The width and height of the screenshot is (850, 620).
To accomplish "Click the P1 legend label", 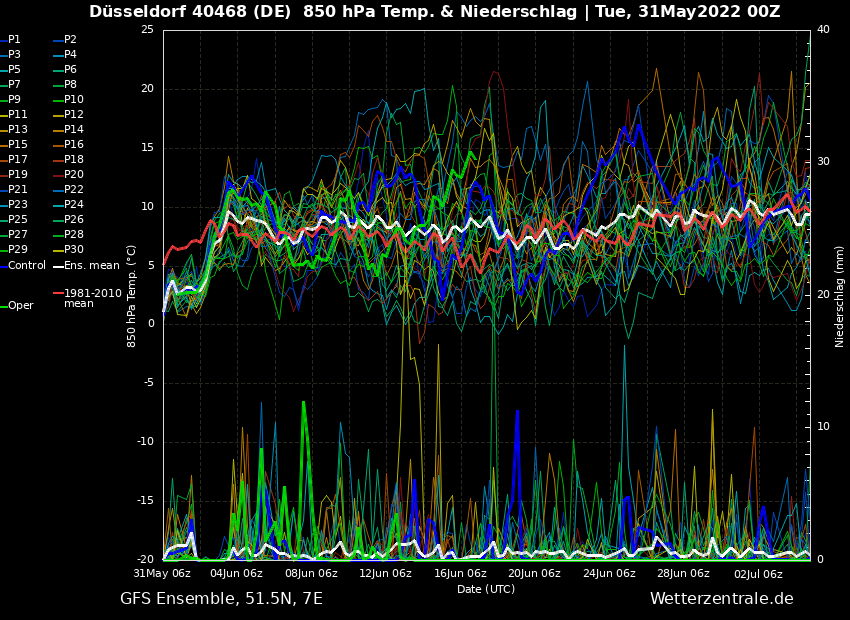I will tap(14, 40).
